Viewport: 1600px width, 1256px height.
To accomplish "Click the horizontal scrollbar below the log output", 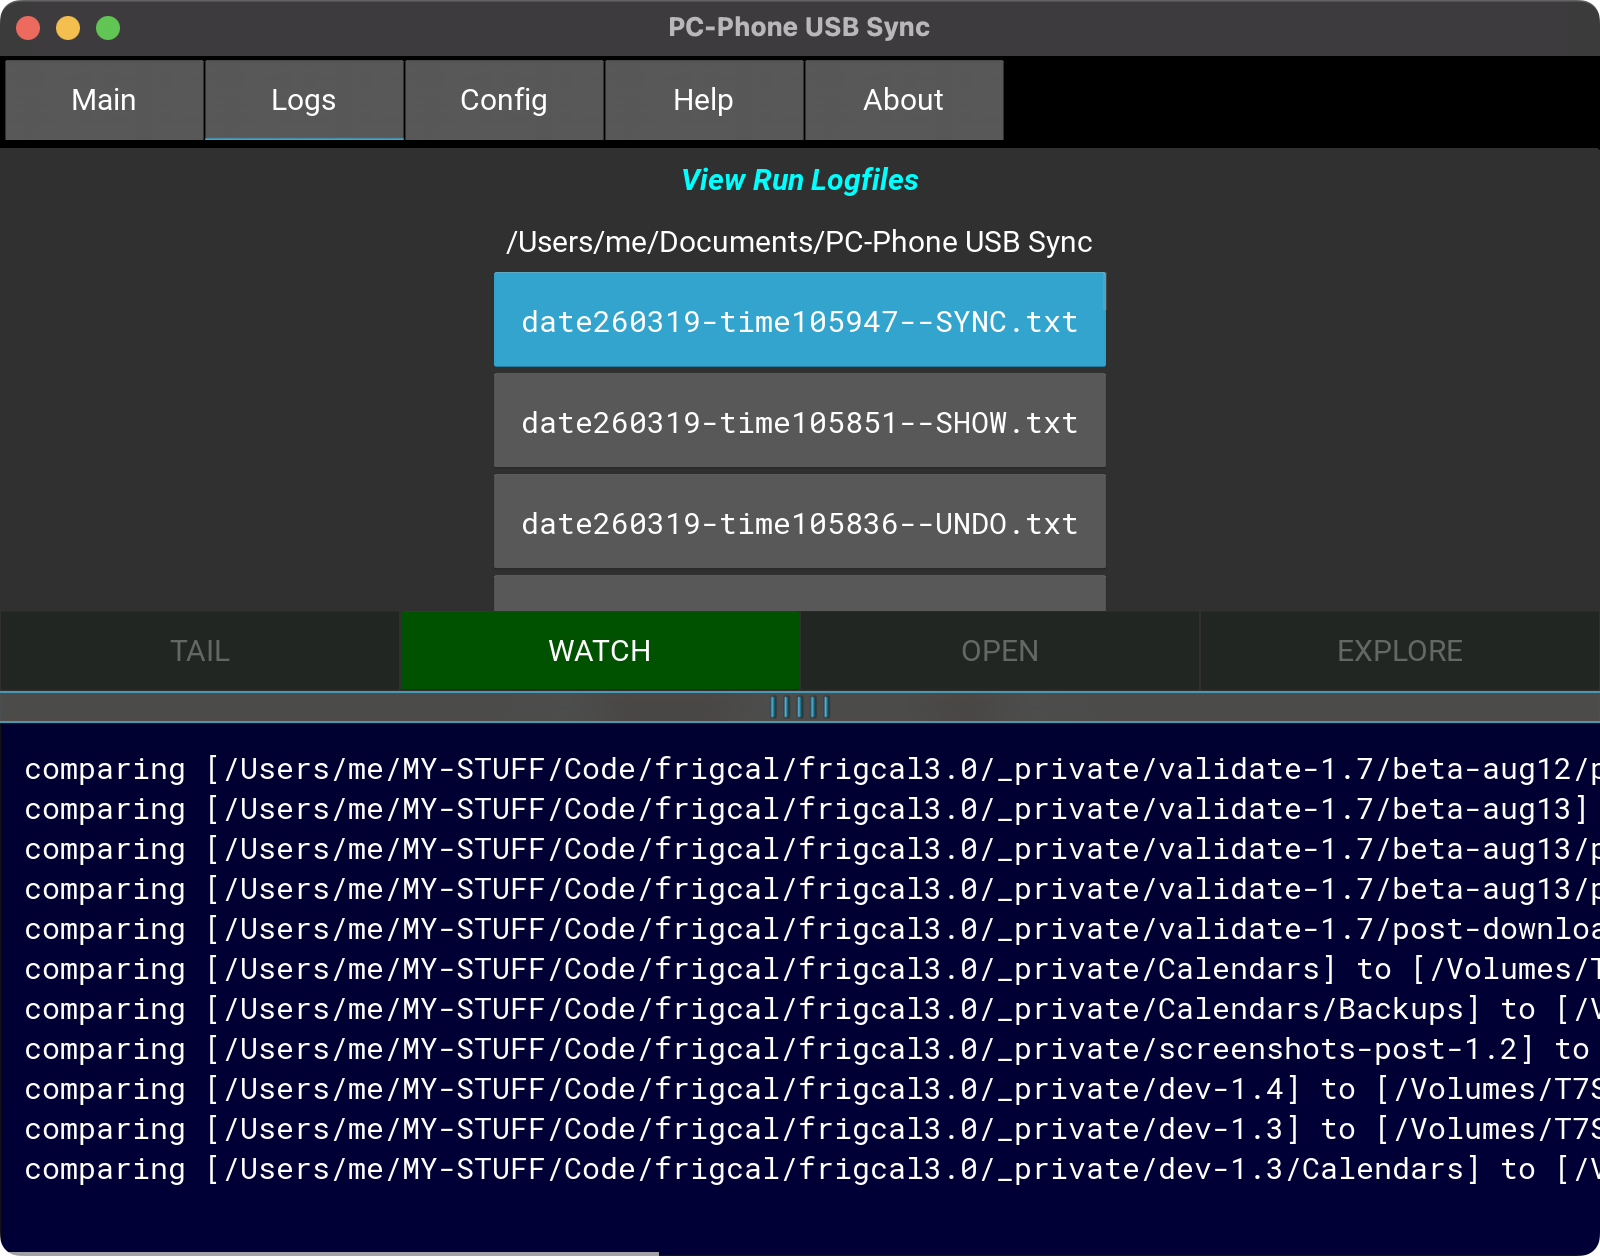I will point(330,1252).
